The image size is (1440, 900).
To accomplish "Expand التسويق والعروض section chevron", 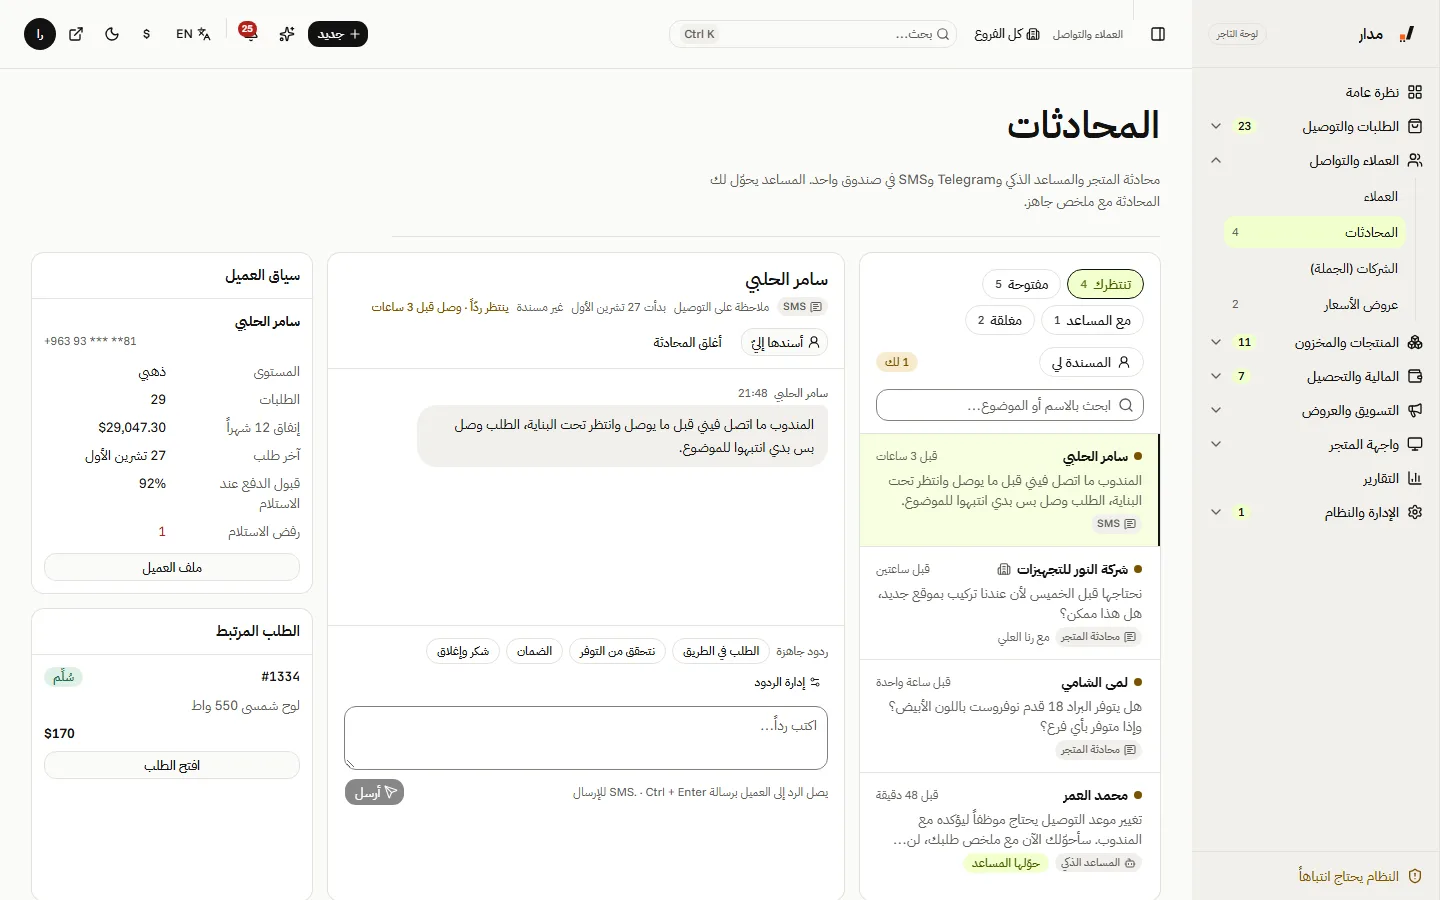I will click(1216, 410).
